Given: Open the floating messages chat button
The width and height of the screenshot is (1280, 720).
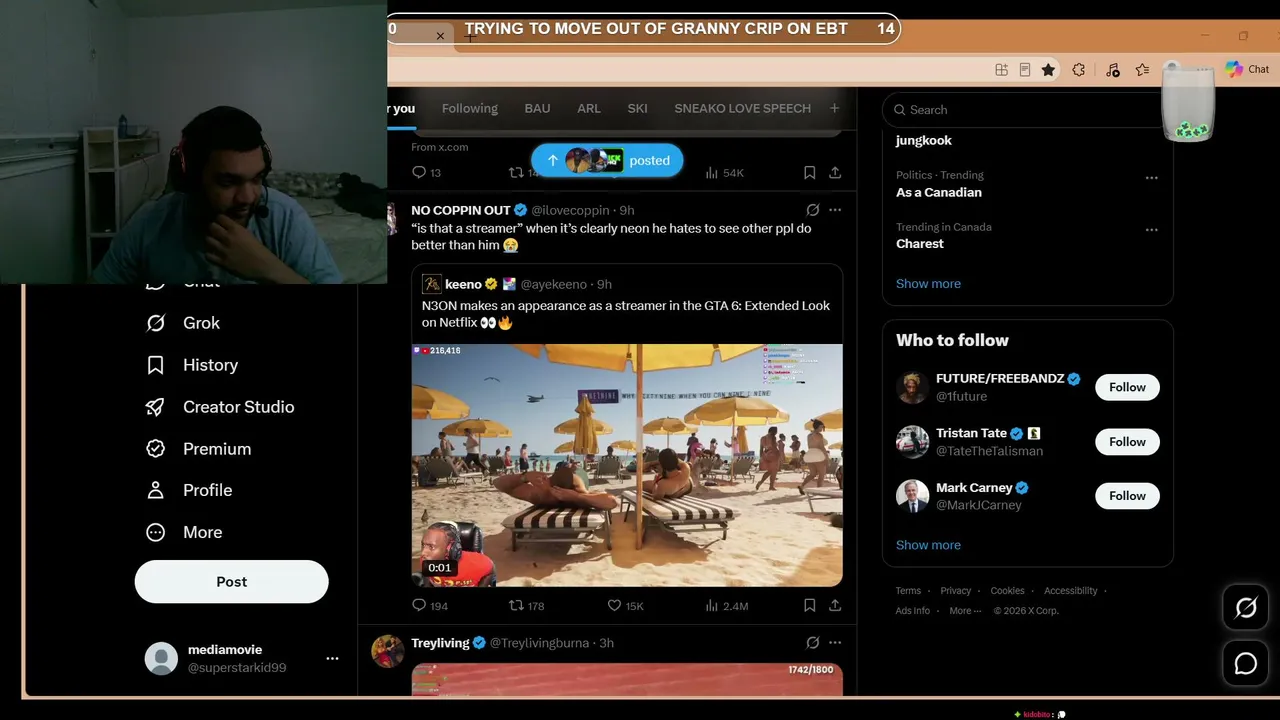Looking at the screenshot, I should (x=1246, y=663).
